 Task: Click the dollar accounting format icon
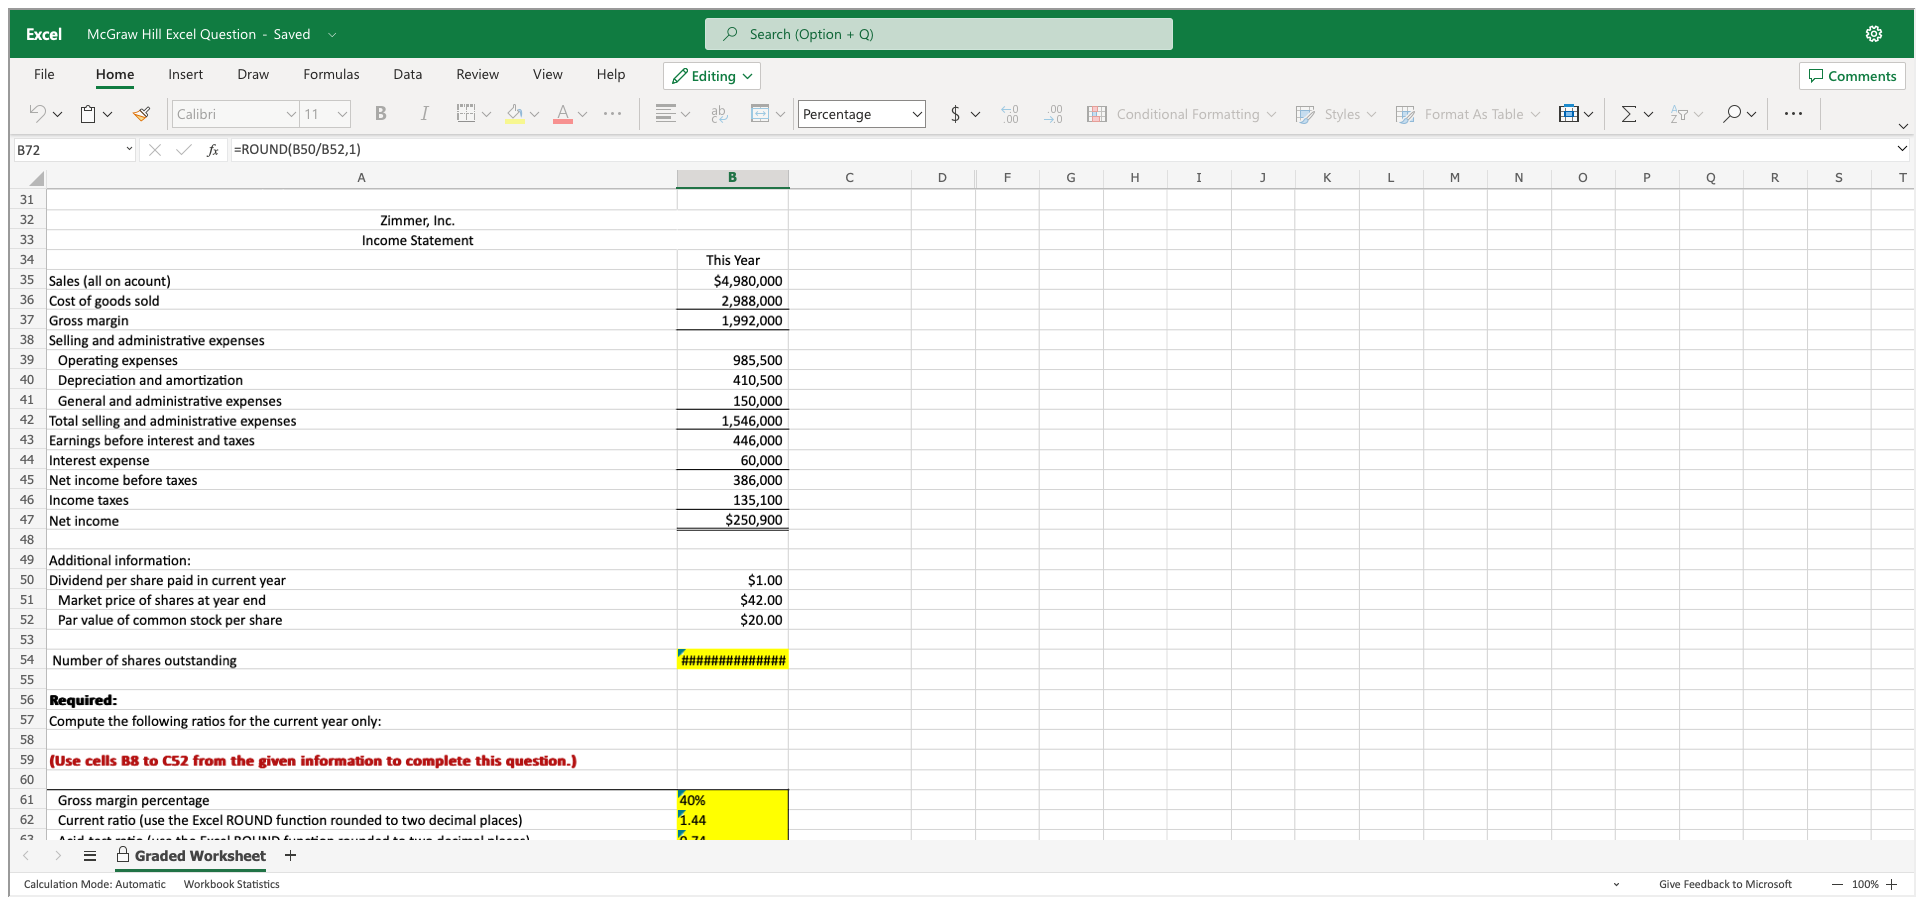955,114
